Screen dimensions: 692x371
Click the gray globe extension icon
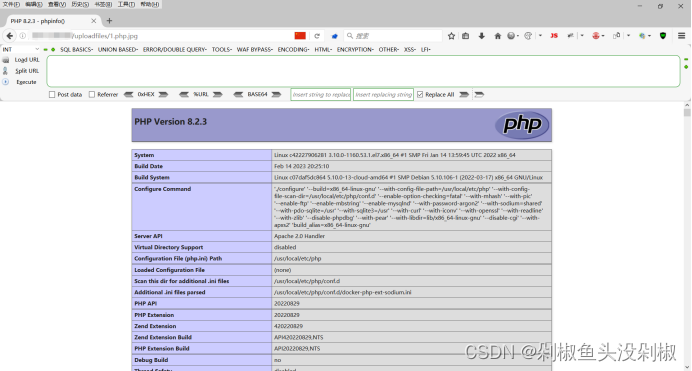coord(511,36)
